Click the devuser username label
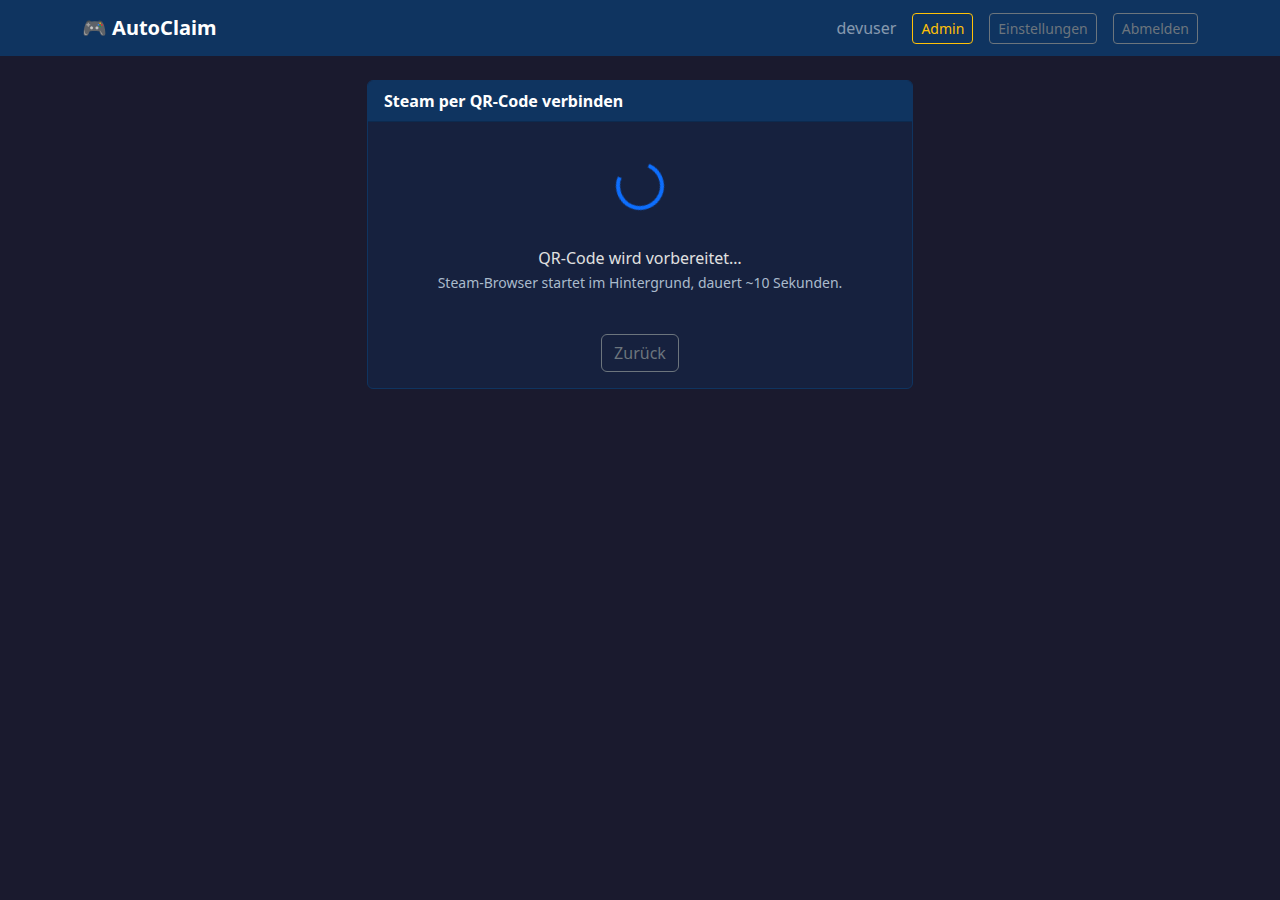 (866, 28)
